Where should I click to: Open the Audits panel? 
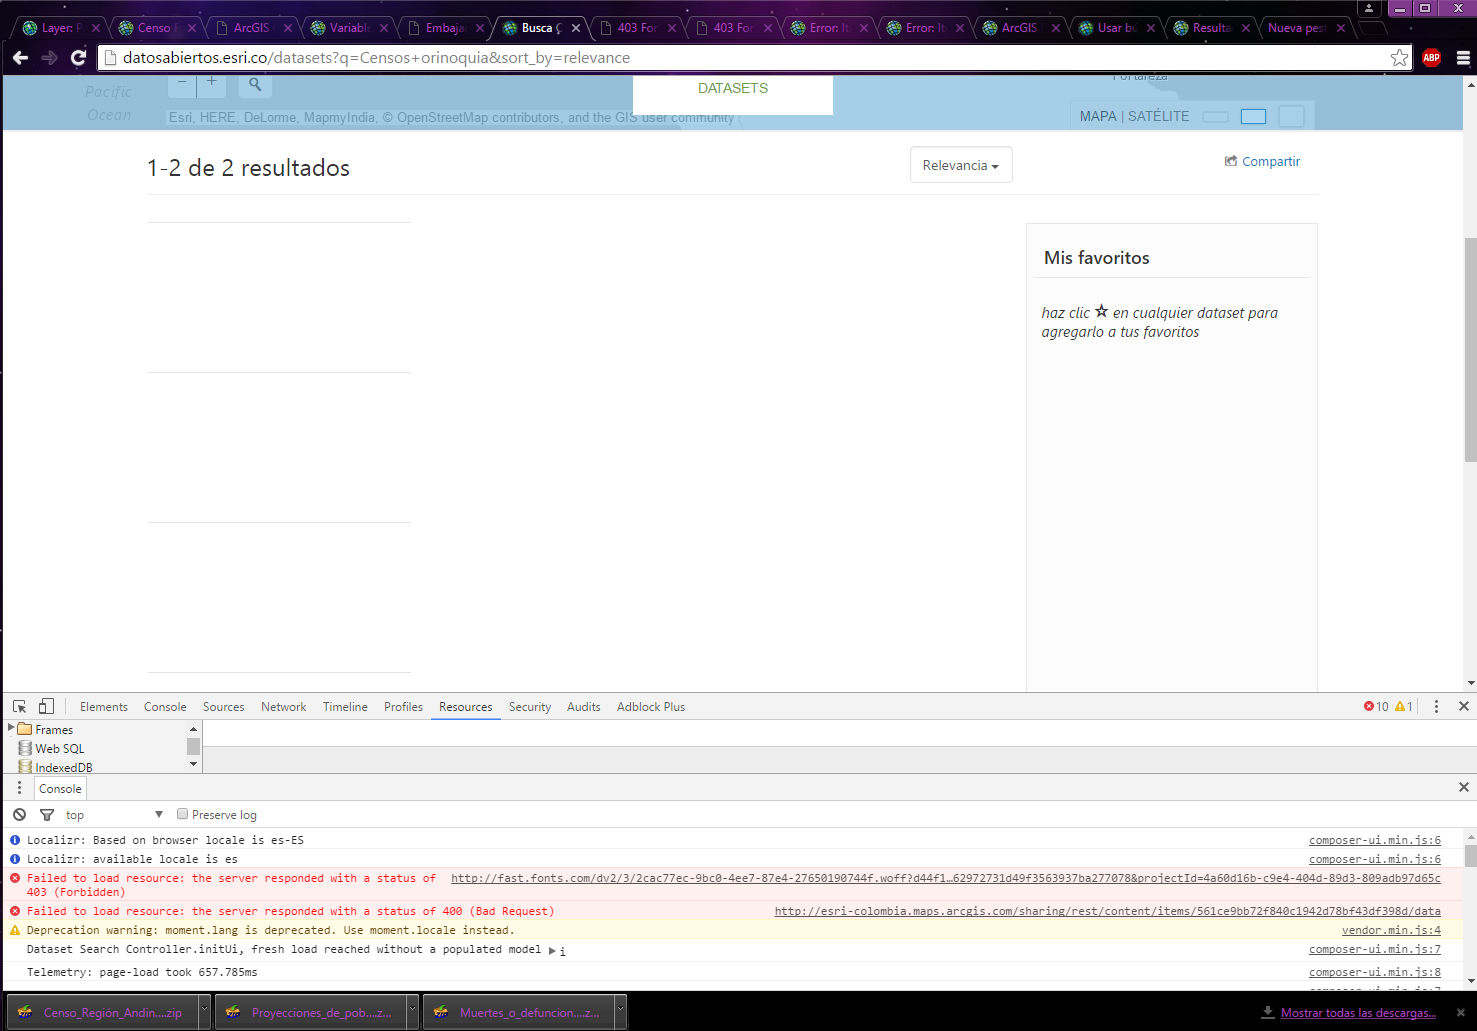pos(584,706)
